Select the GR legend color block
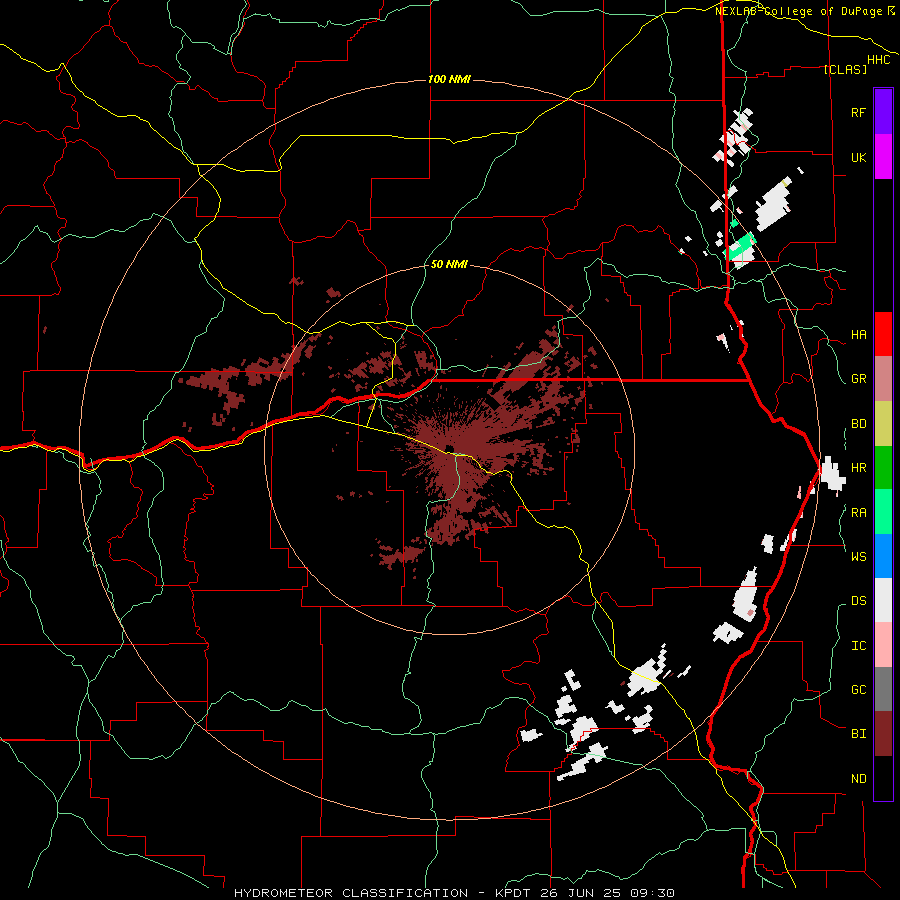 883,378
